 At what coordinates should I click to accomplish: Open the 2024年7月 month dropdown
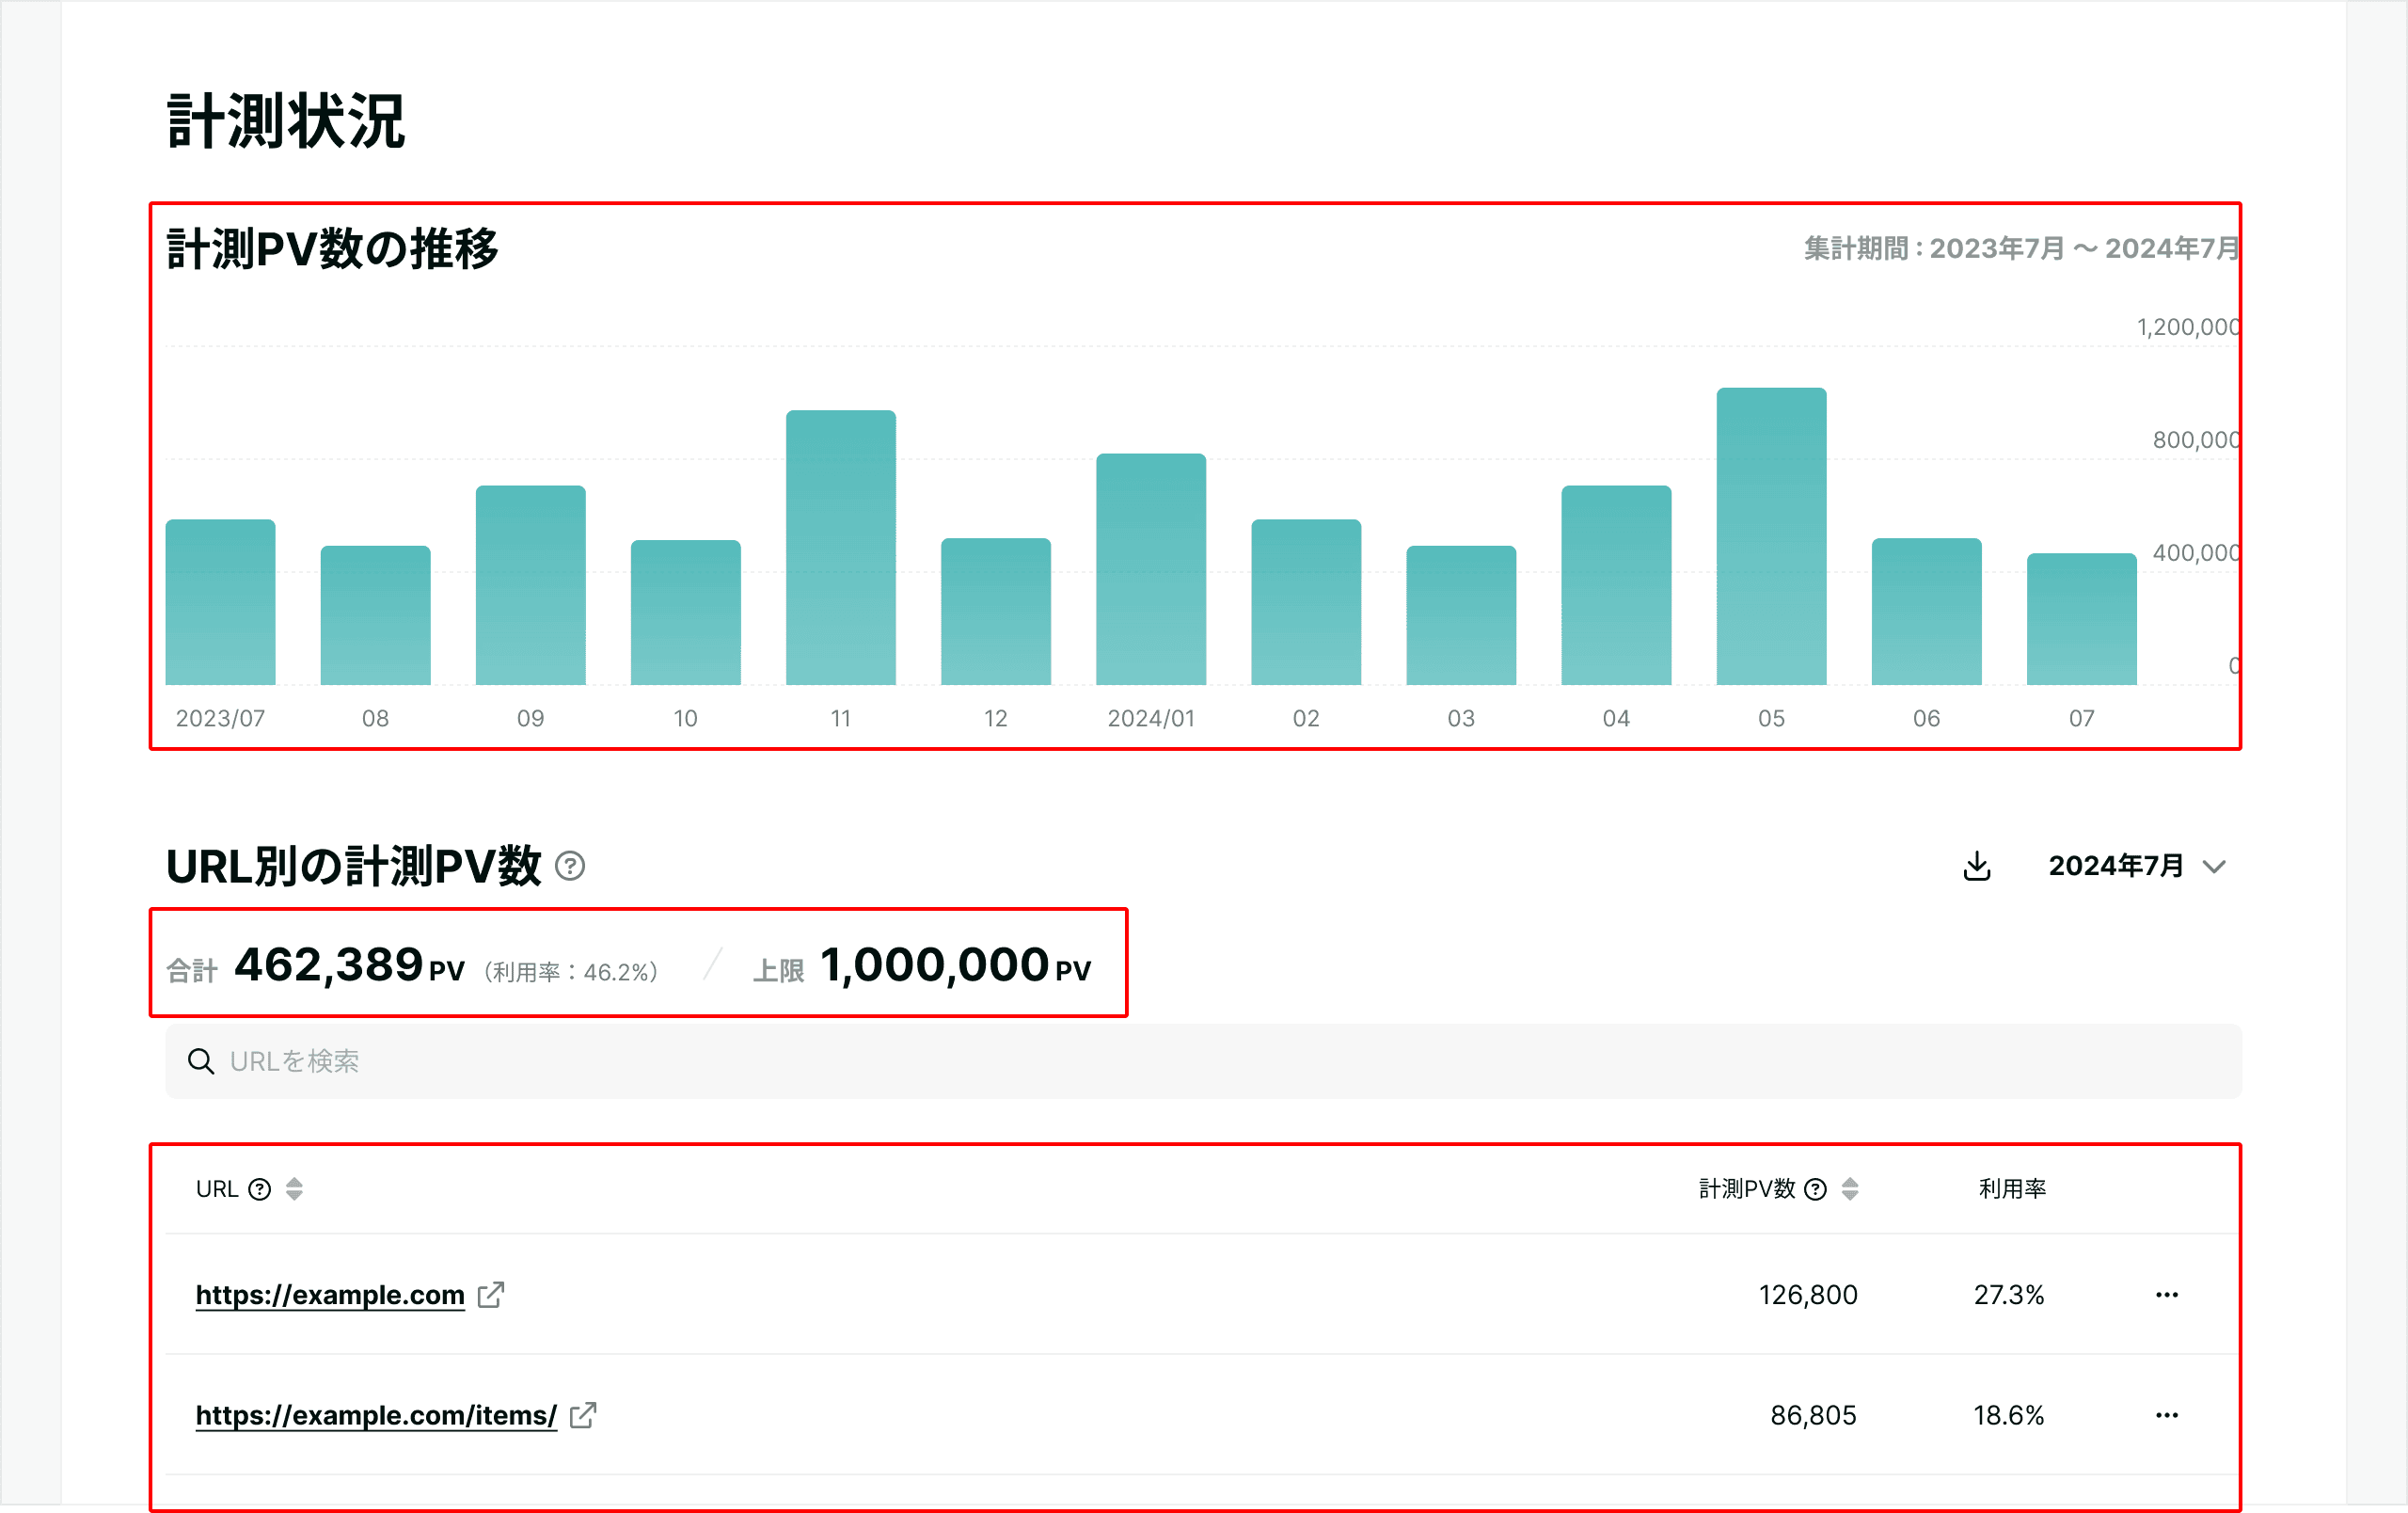(x=2116, y=866)
